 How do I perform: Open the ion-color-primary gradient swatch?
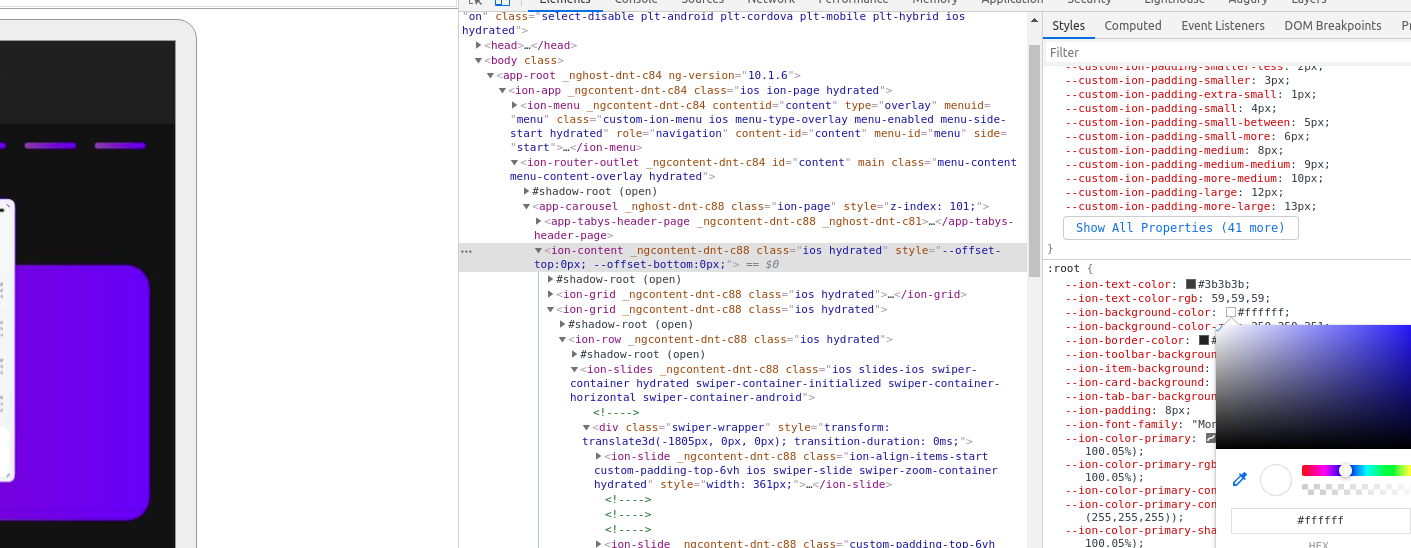(1210, 438)
